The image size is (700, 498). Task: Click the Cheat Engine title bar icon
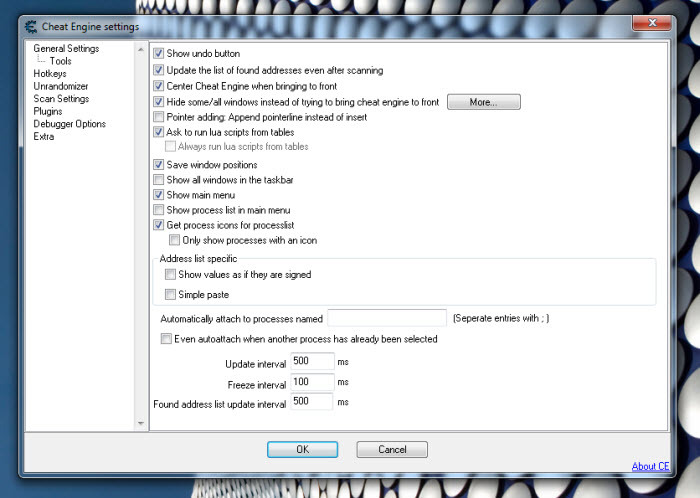[x=31, y=27]
